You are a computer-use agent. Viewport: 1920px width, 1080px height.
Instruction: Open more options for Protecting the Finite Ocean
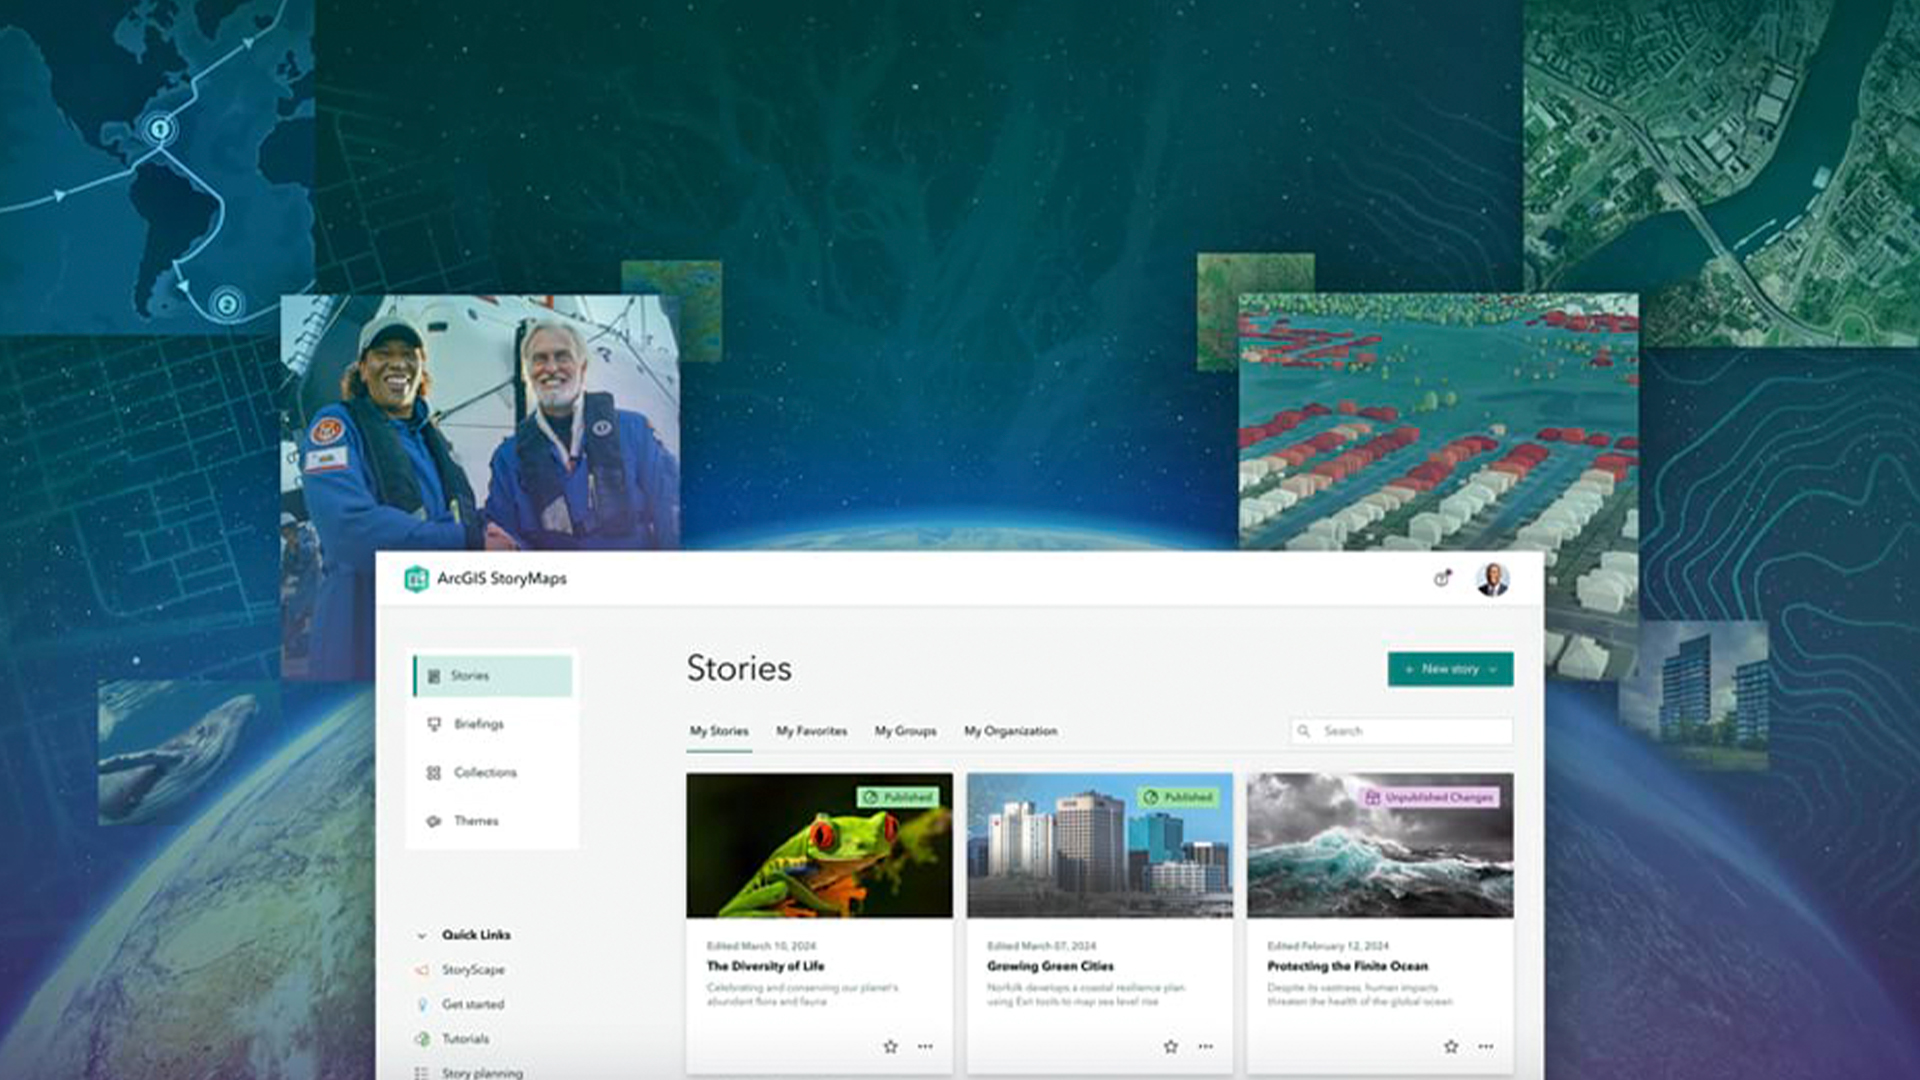pyautogui.click(x=1486, y=1047)
